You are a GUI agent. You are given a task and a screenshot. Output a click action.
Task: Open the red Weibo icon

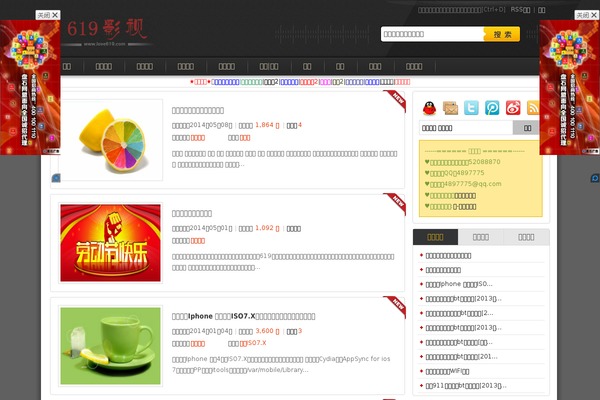(513, 108)
